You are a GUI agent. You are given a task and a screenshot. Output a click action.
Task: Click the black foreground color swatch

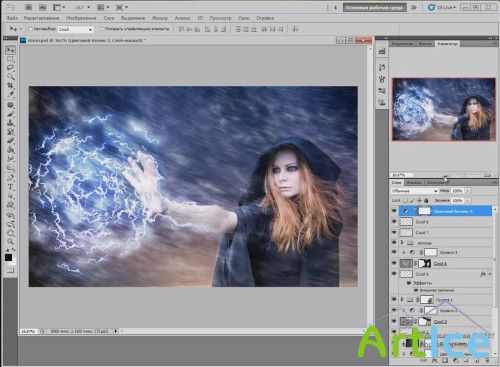point(8,257)
